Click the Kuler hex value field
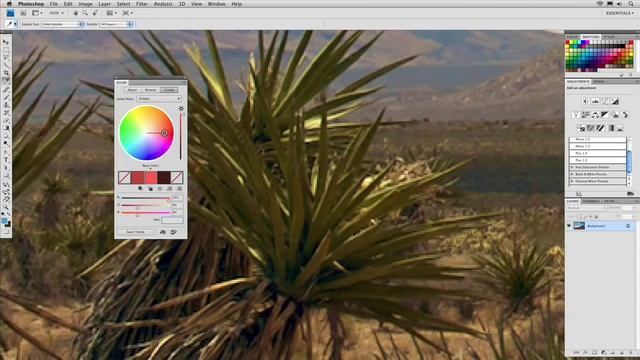Image resolution: width=640 pixels, height=360 pixels. pos(173,220)
